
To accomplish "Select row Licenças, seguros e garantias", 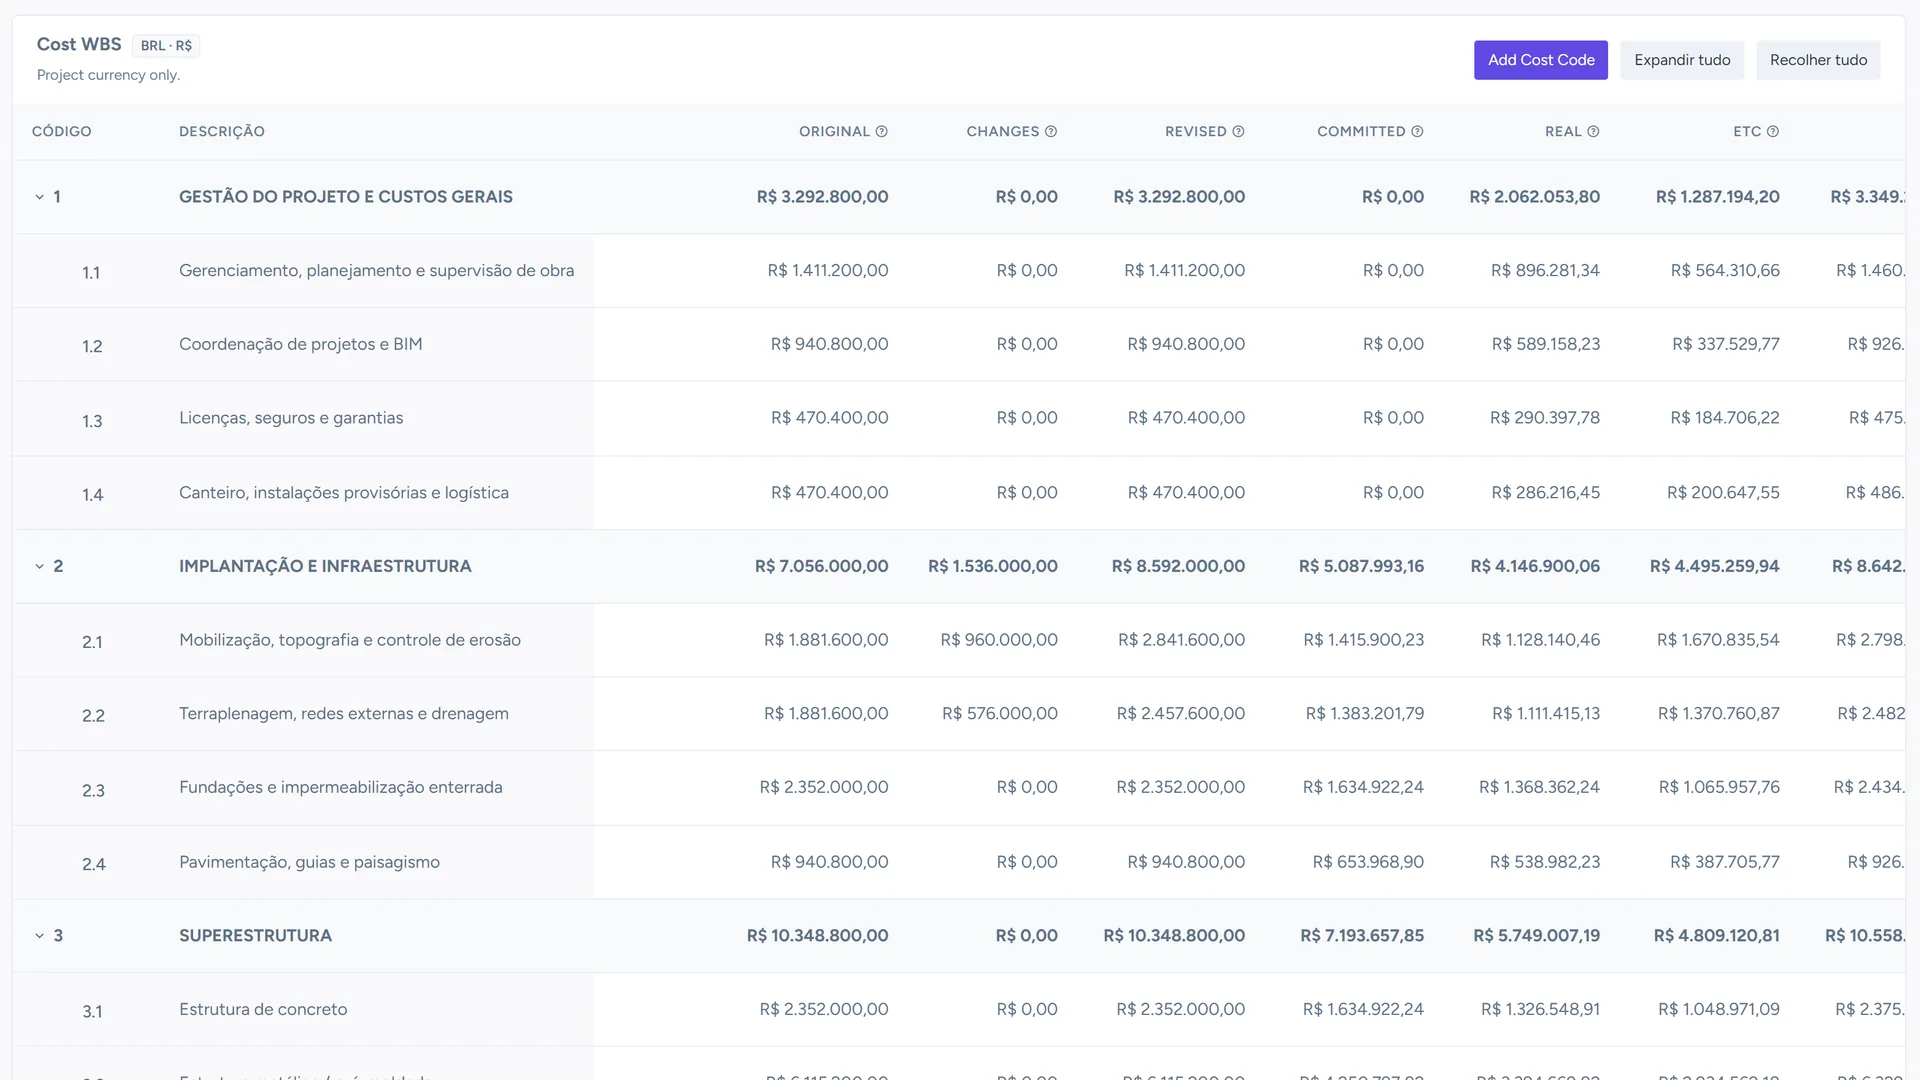I will [x=958, y=419].
